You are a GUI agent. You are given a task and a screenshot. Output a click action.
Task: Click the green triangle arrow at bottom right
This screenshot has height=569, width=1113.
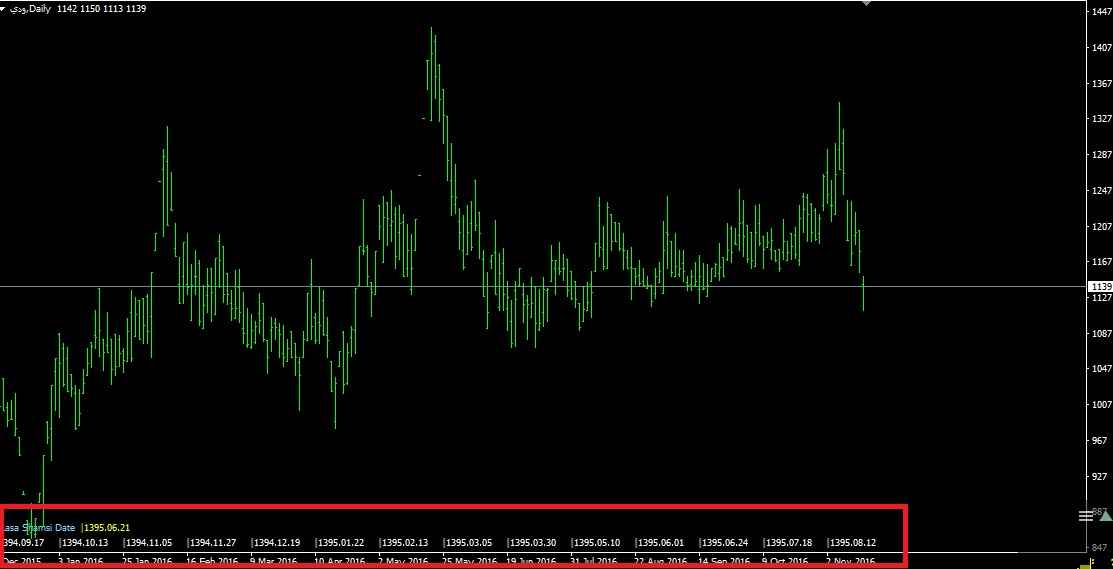coord(1104,514)
